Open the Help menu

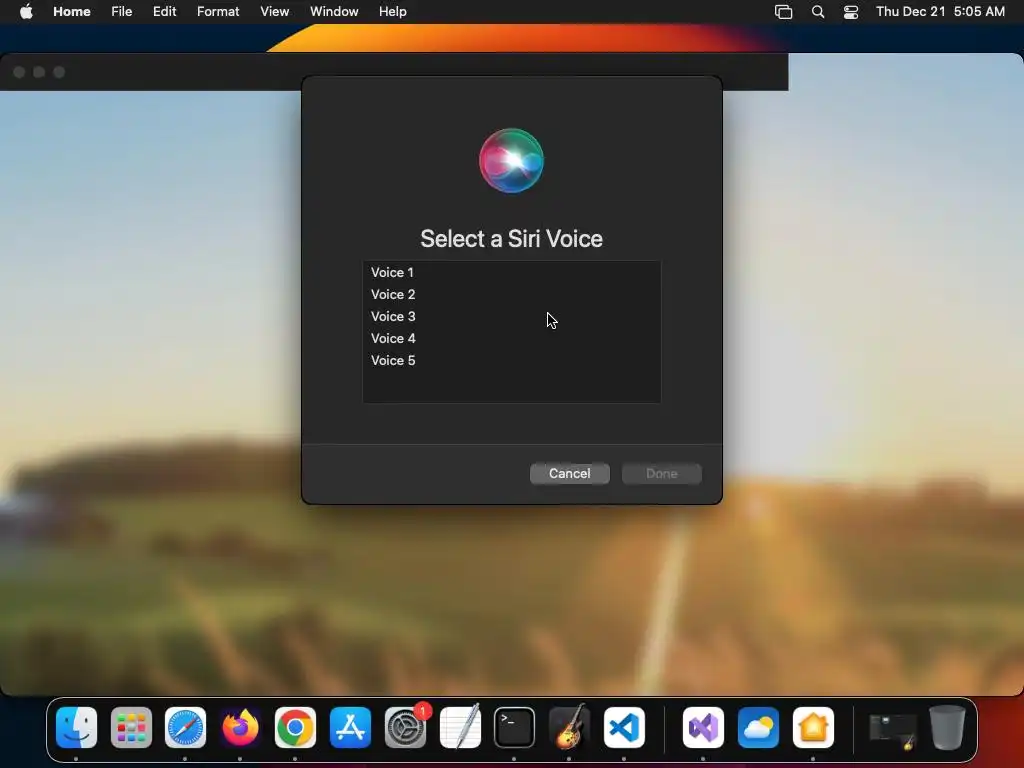[x=392, y=11]
